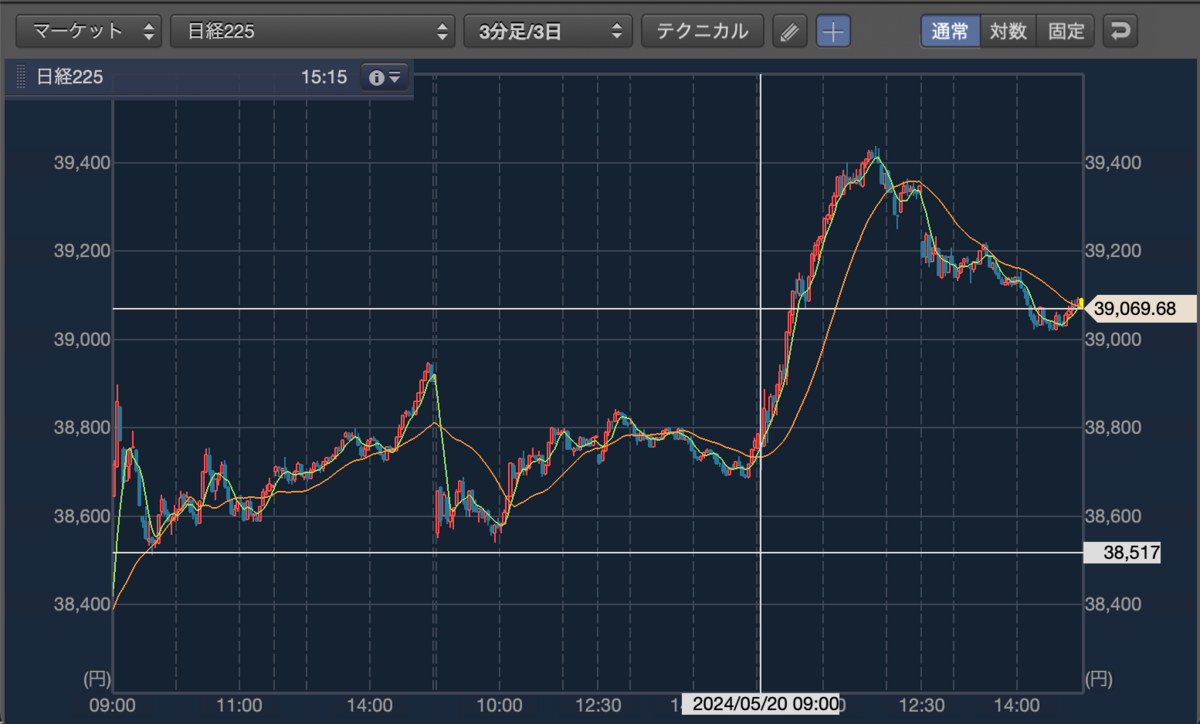Click the yellow current price marker on right axis

(1081, 302)
